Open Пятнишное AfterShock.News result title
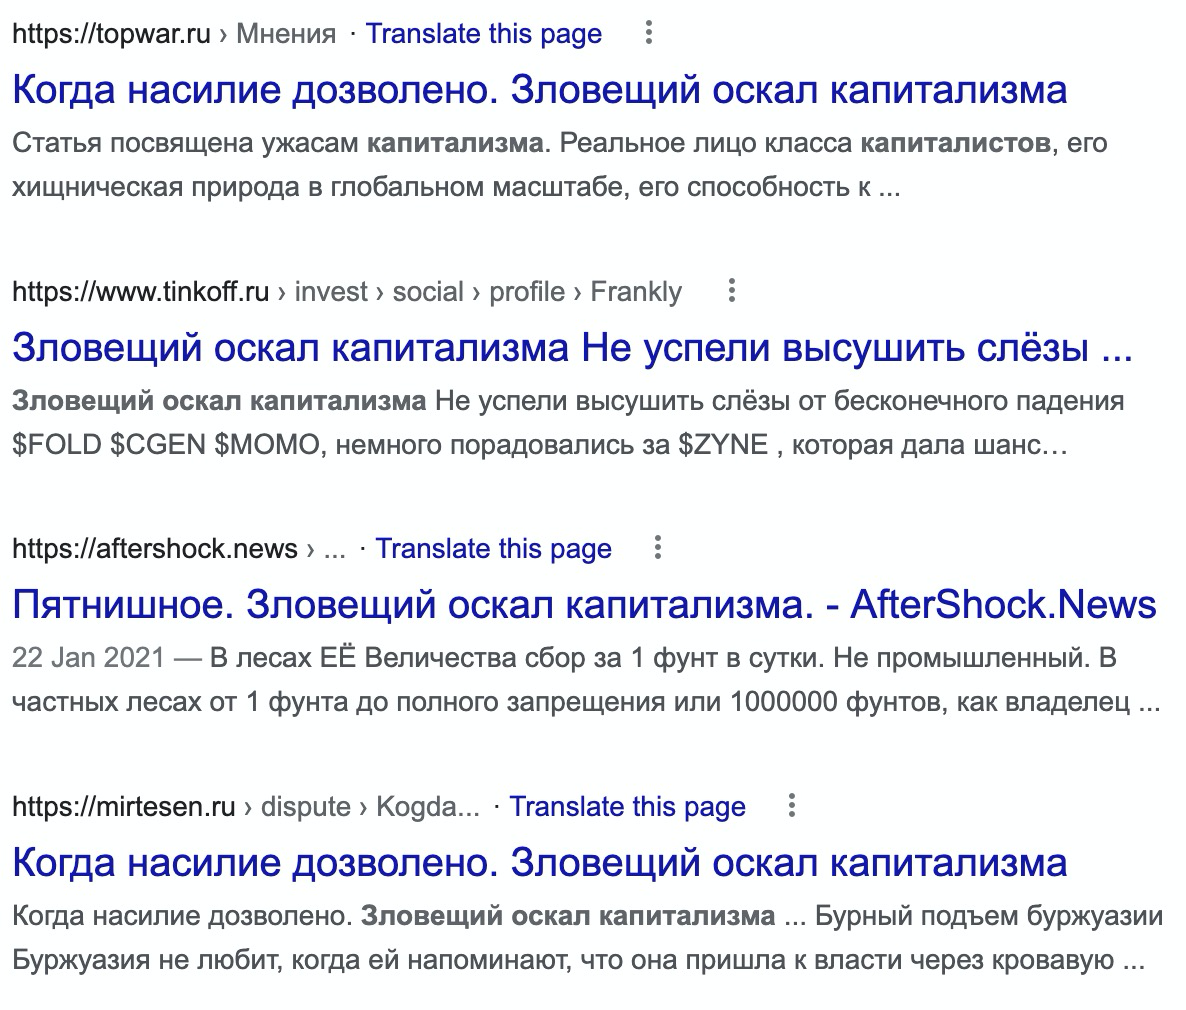 [x=585, y=604]
